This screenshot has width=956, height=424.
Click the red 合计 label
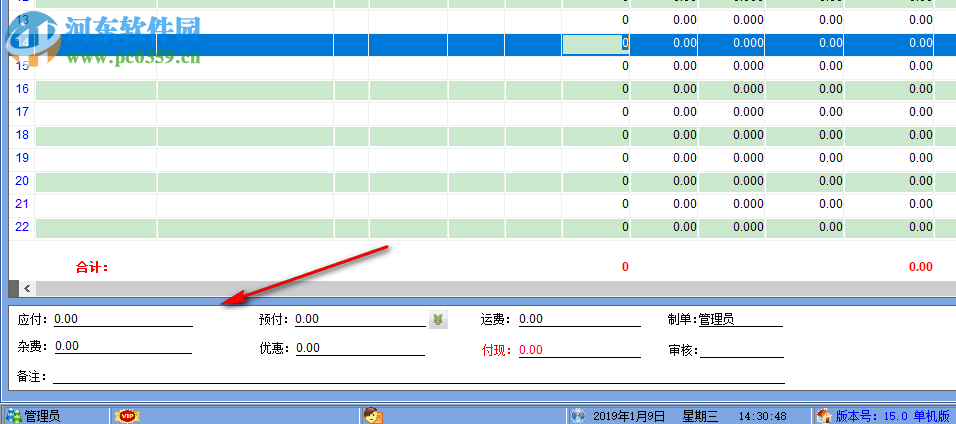(91, 267)
